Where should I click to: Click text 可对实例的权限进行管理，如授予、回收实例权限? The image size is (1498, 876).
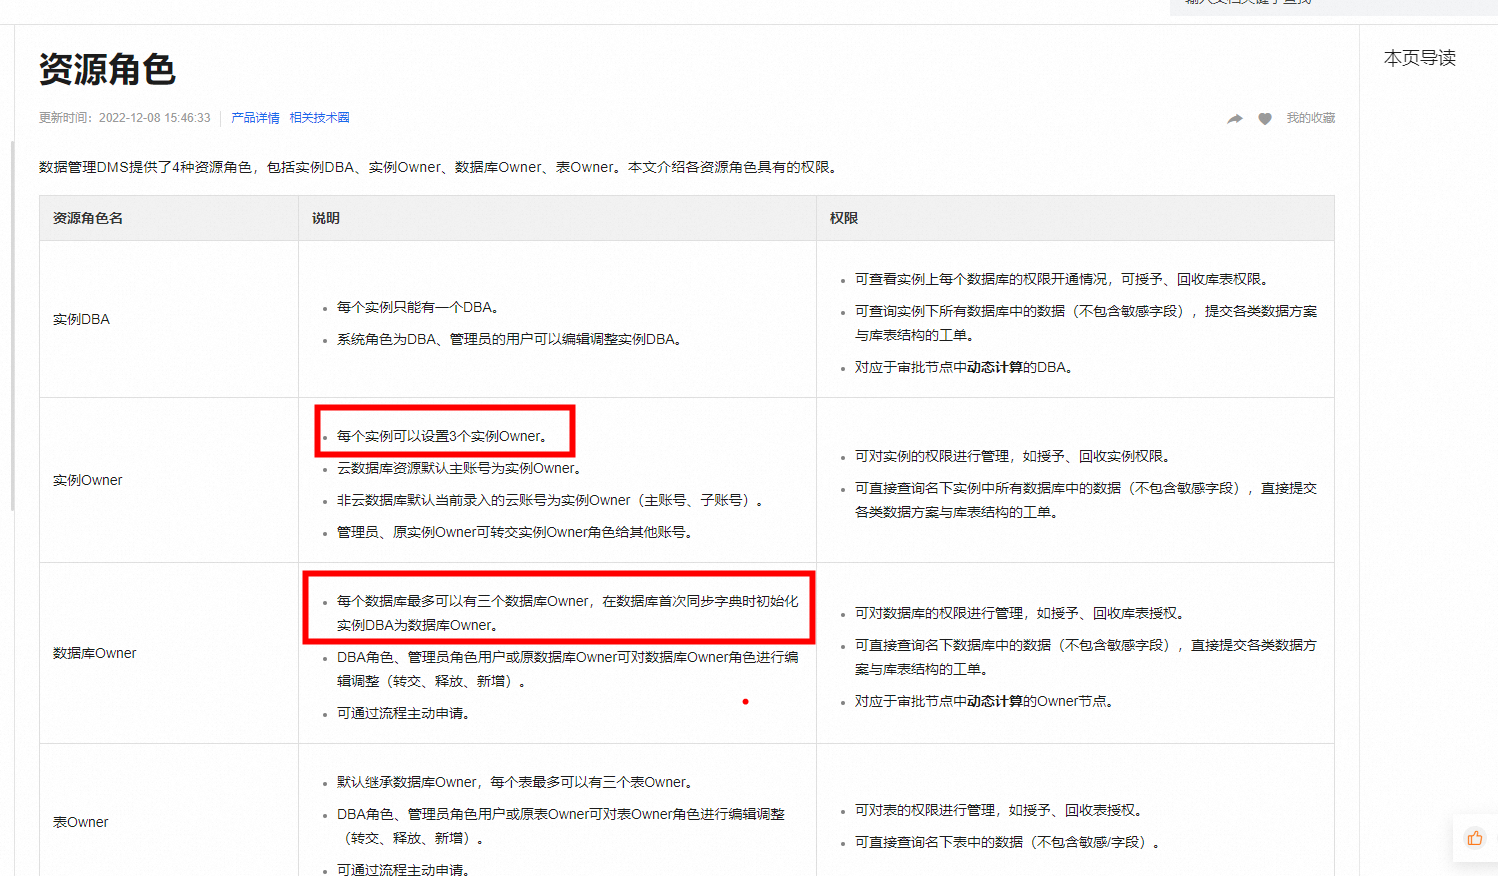coord(1012,456)
